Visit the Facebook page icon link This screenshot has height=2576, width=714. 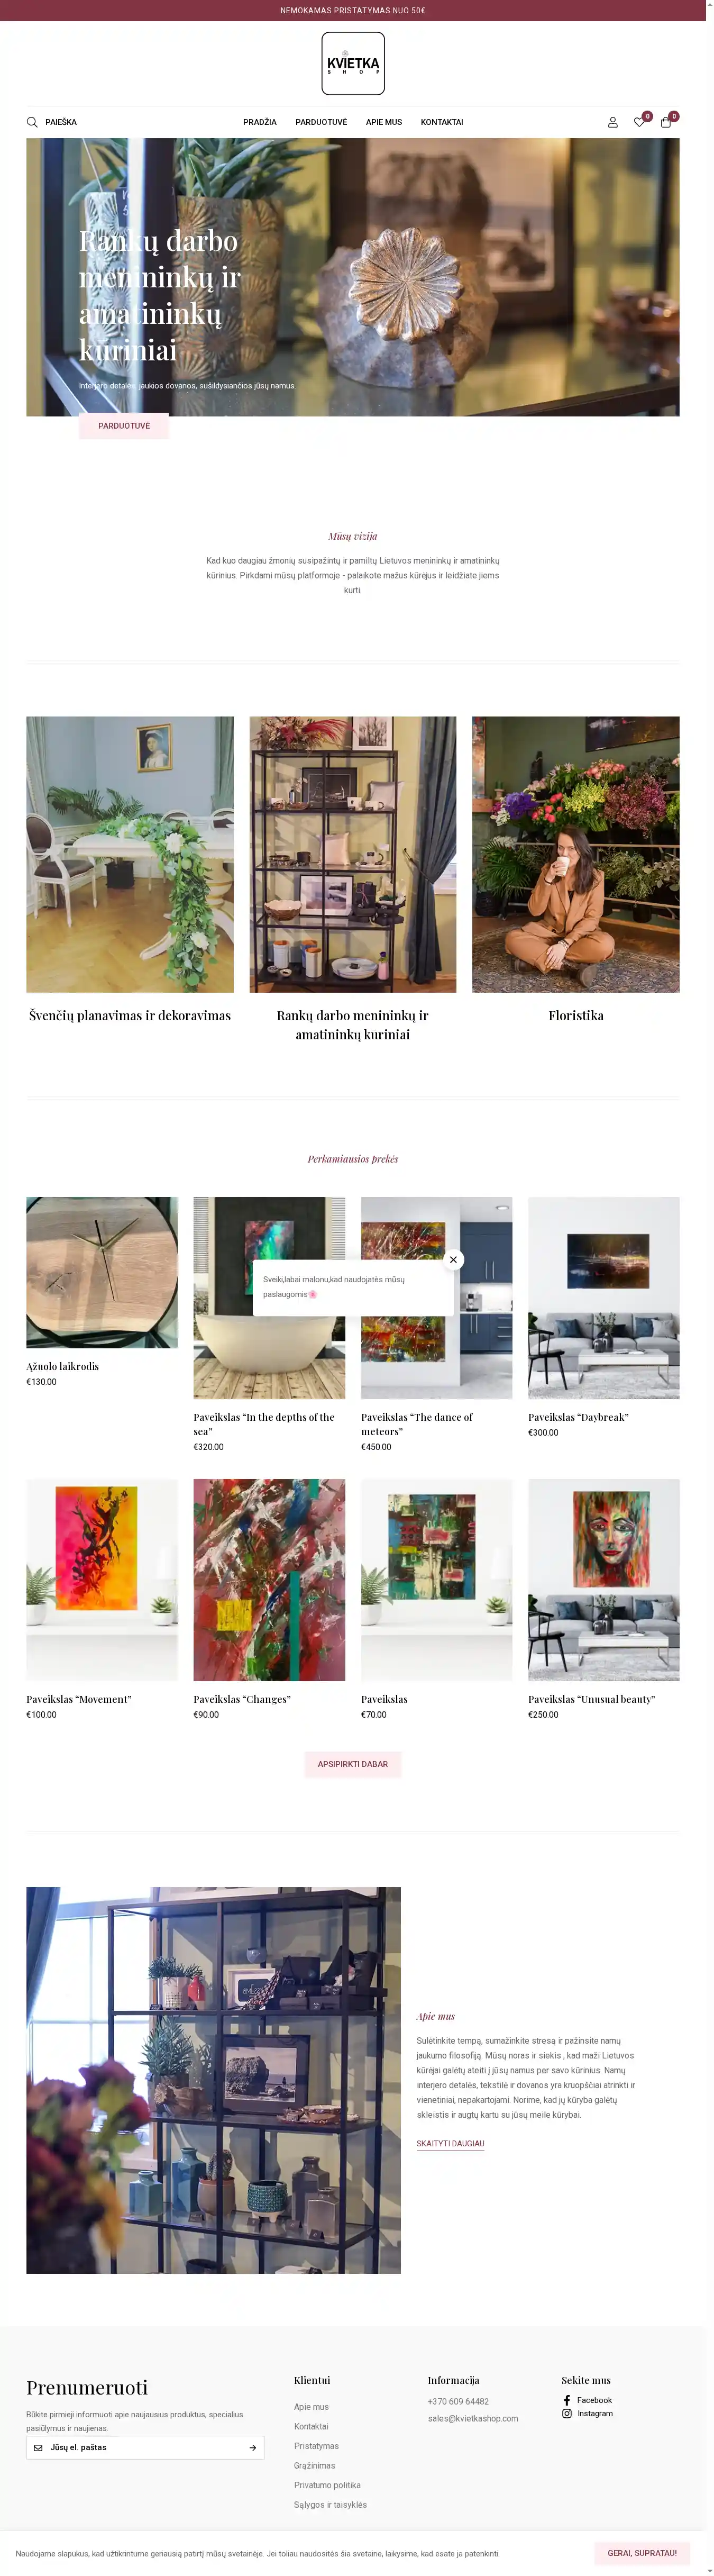tap(567, 2400)
